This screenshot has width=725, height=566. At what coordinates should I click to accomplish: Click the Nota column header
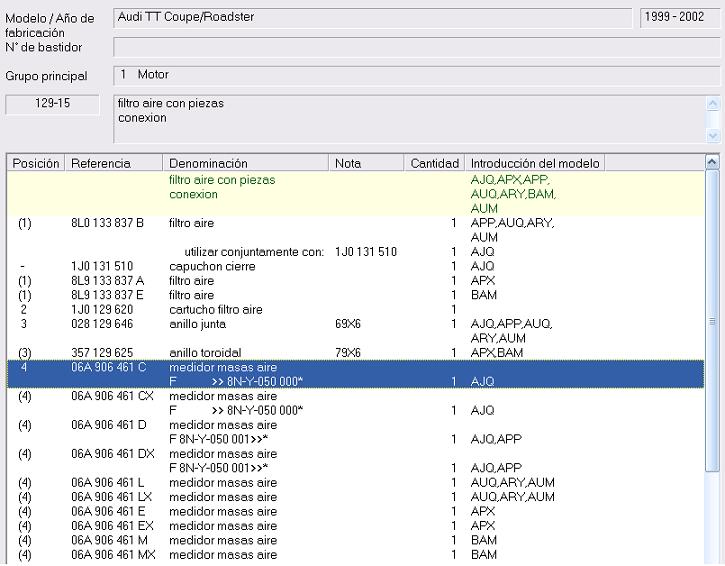click(x=366, y=163)
